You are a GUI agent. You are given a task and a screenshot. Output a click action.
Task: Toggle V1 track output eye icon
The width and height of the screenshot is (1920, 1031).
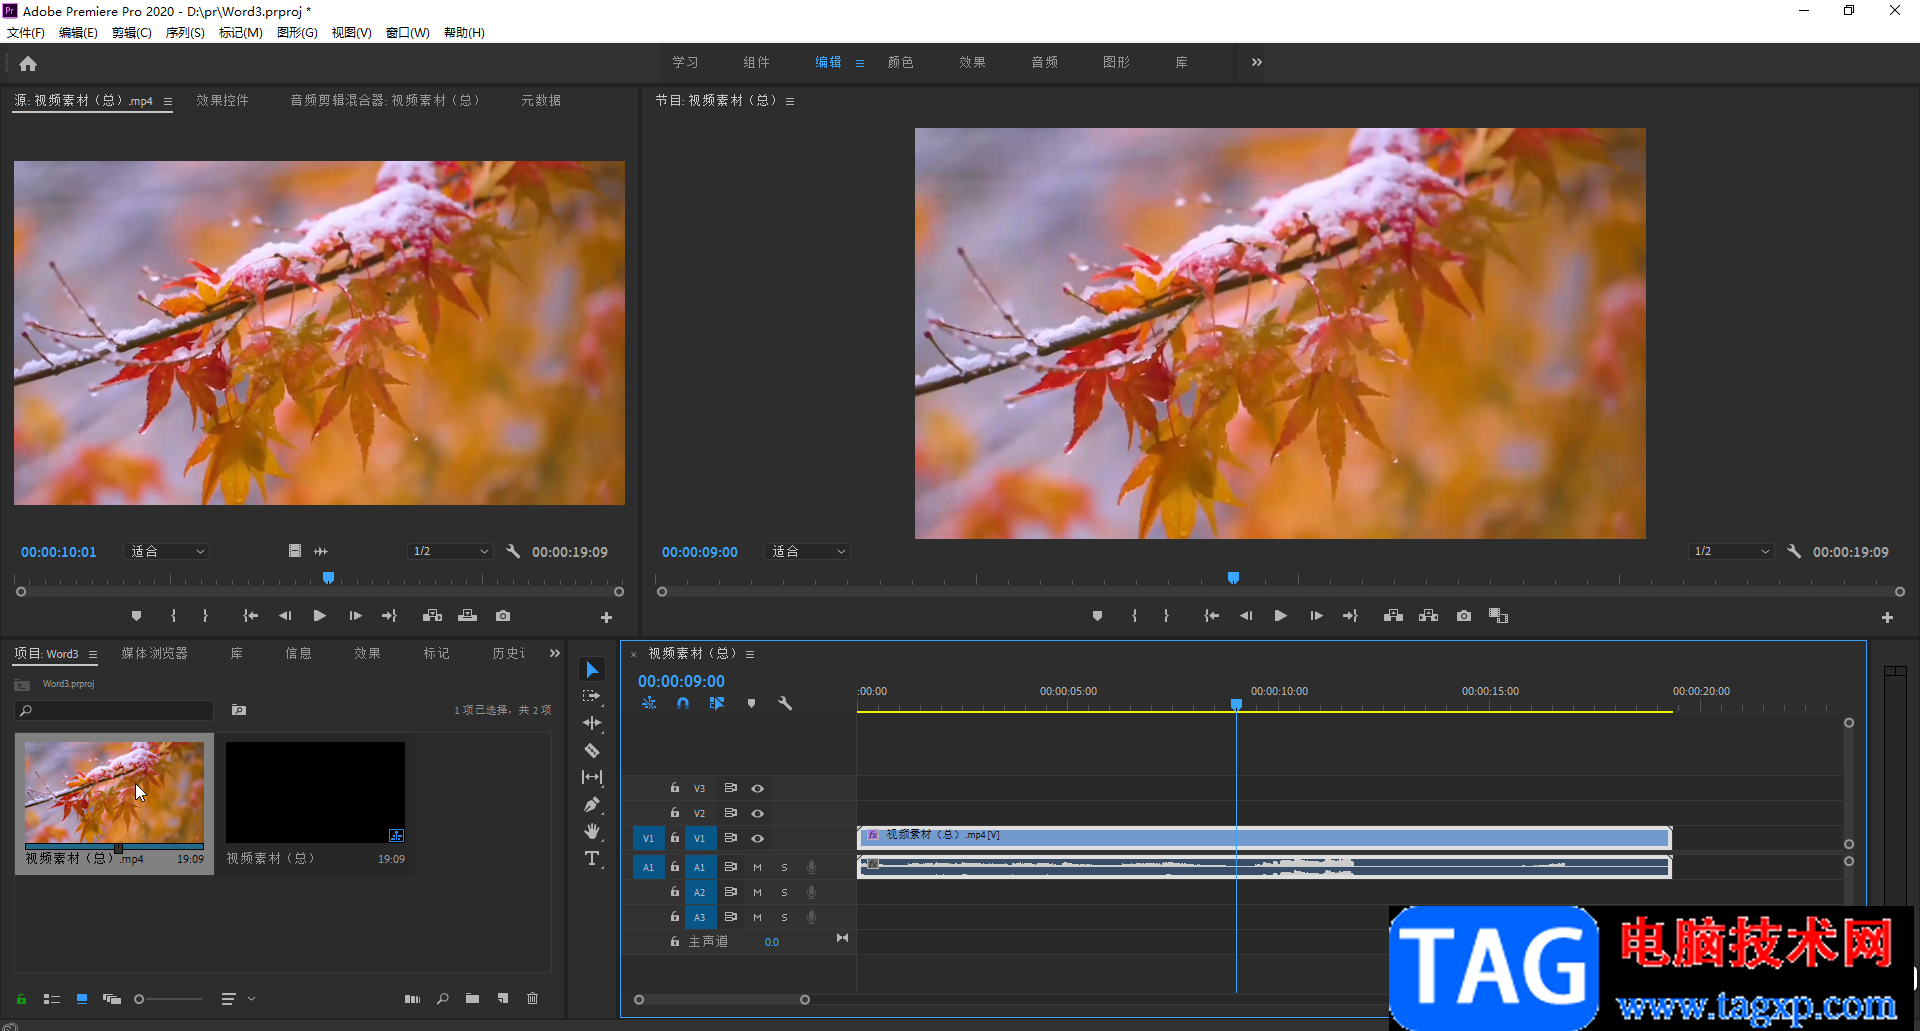(757, 838)
